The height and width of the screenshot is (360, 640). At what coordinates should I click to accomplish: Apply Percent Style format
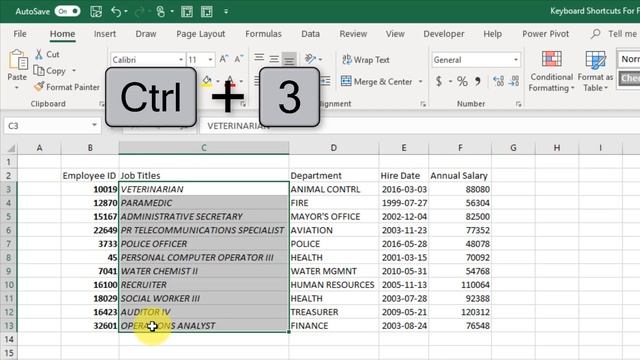[462, 81]
